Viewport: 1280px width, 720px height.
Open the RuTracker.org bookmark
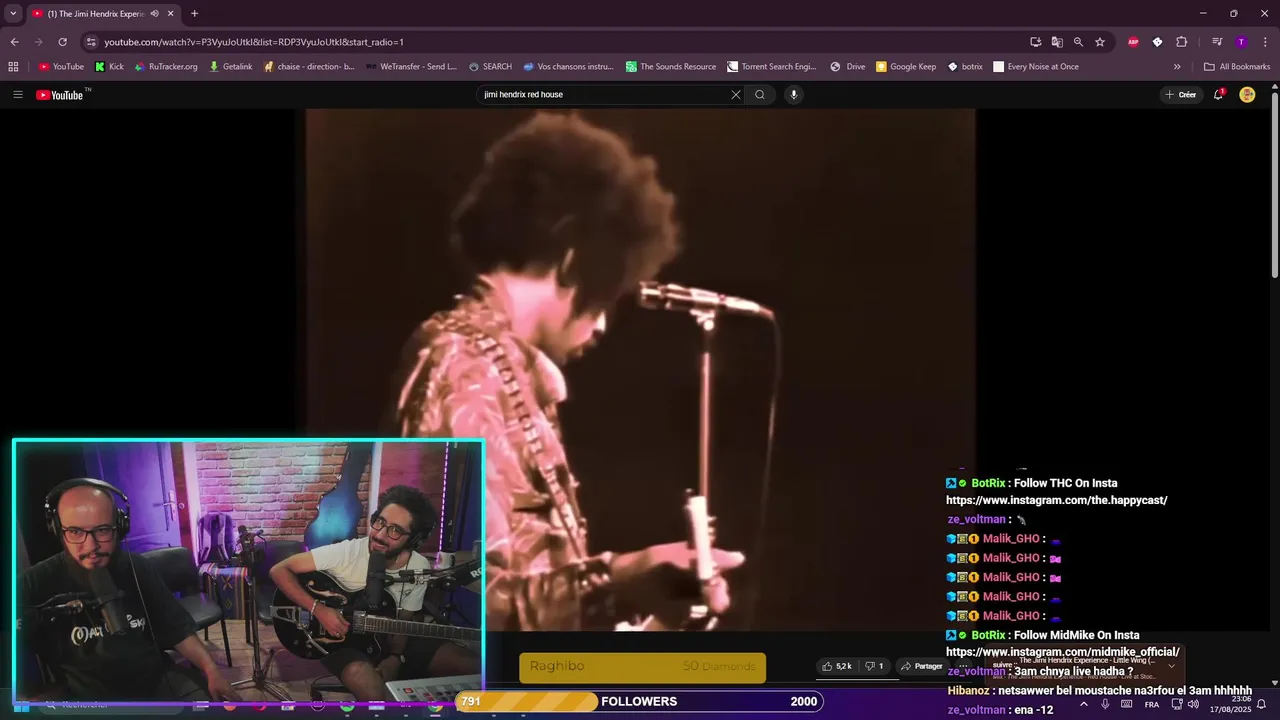point(165,67)
